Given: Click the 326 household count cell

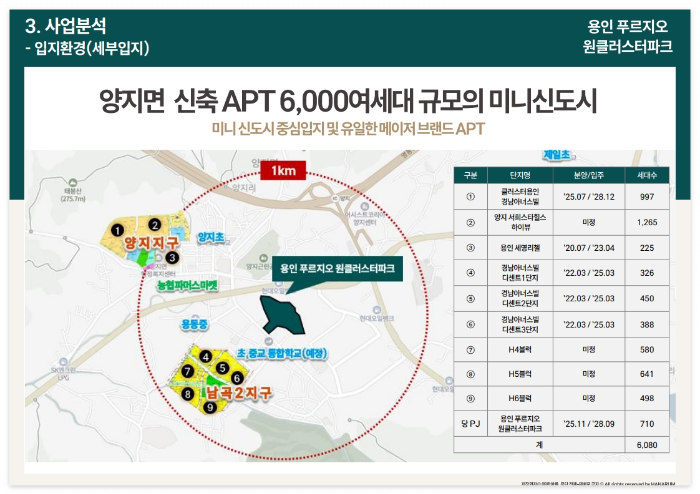Looking at the screenshot, I should (647, 273).
